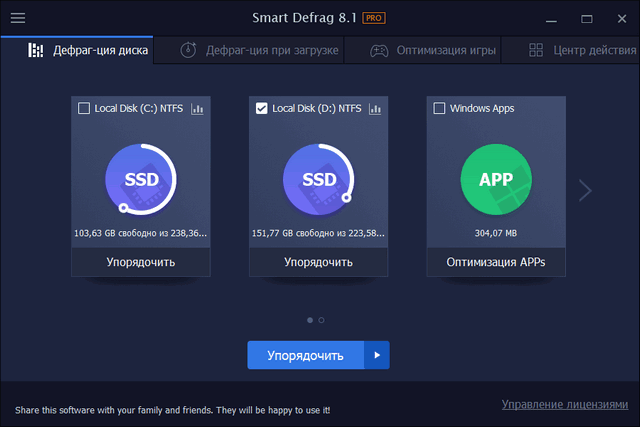Tick the Windows Apps checkbox

tap(439, 109)
